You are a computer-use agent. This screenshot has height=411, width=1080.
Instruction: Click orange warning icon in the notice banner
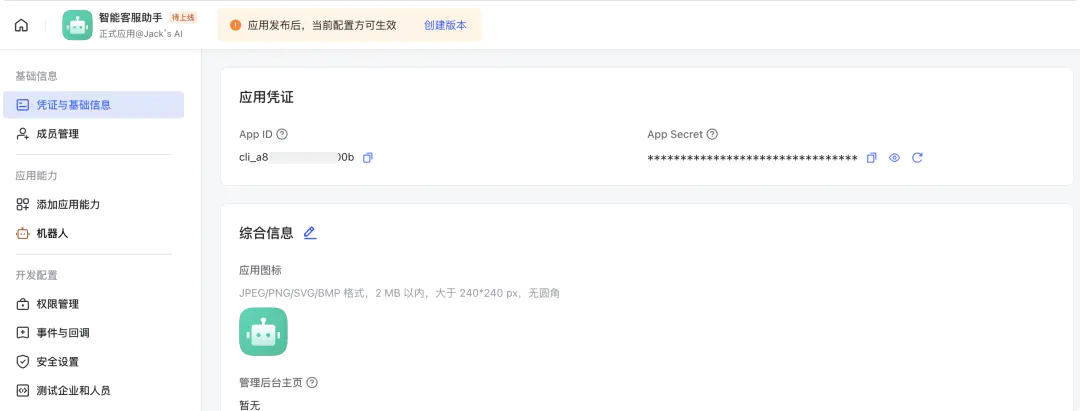point(236,25)
